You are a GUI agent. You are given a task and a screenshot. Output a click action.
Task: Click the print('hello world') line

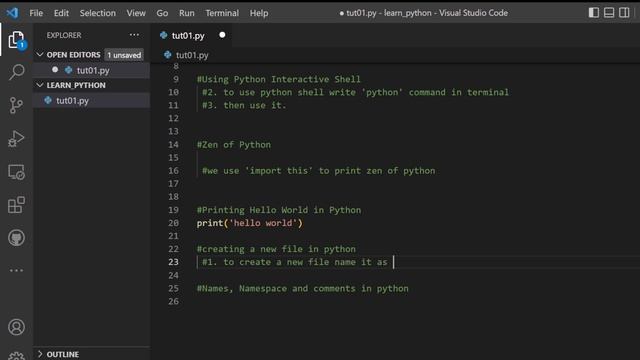pos(249,223)
